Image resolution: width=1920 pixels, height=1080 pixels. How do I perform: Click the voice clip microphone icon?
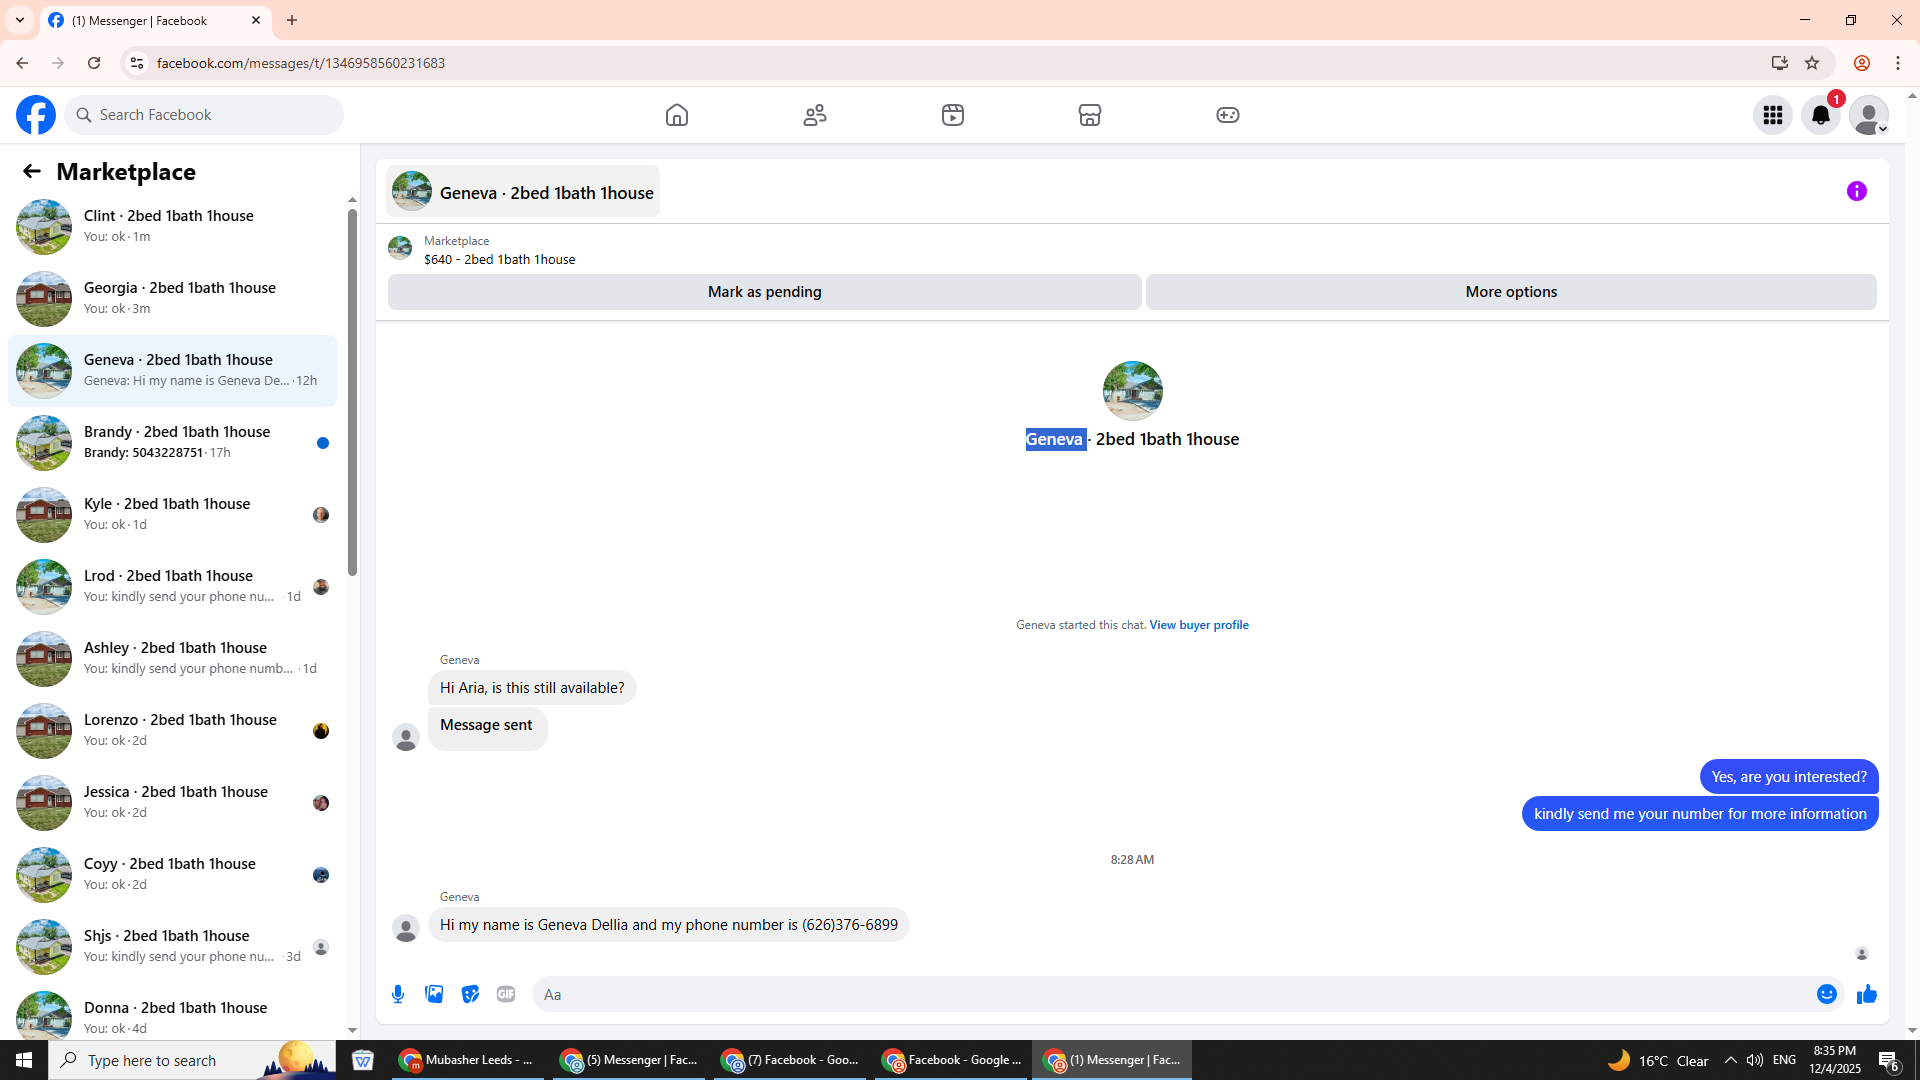(398, 994)
